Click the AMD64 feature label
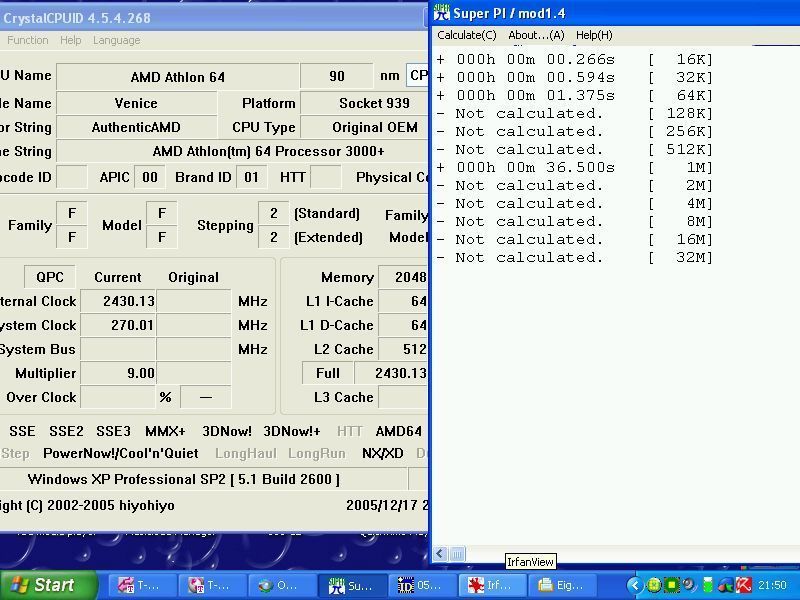 pos(398,431)
